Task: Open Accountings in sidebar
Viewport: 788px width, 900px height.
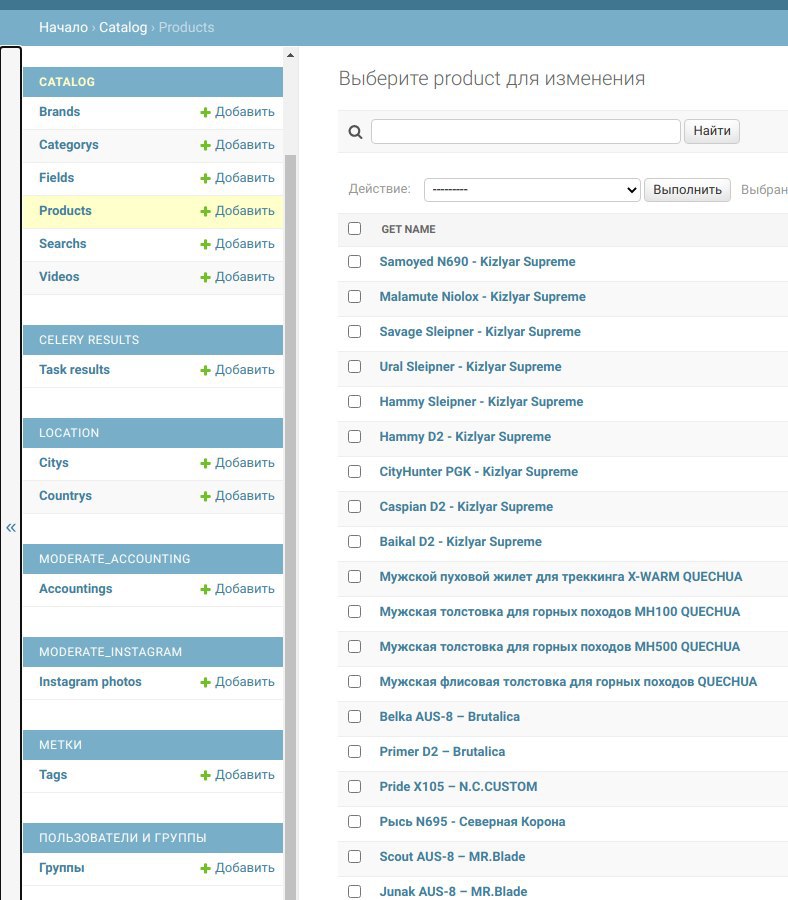Action: 75,588
